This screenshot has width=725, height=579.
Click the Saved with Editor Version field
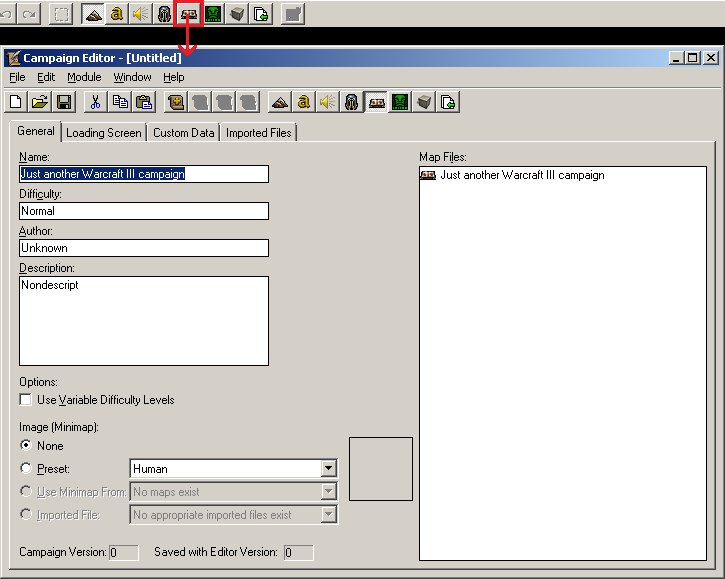tap(298, 552)
